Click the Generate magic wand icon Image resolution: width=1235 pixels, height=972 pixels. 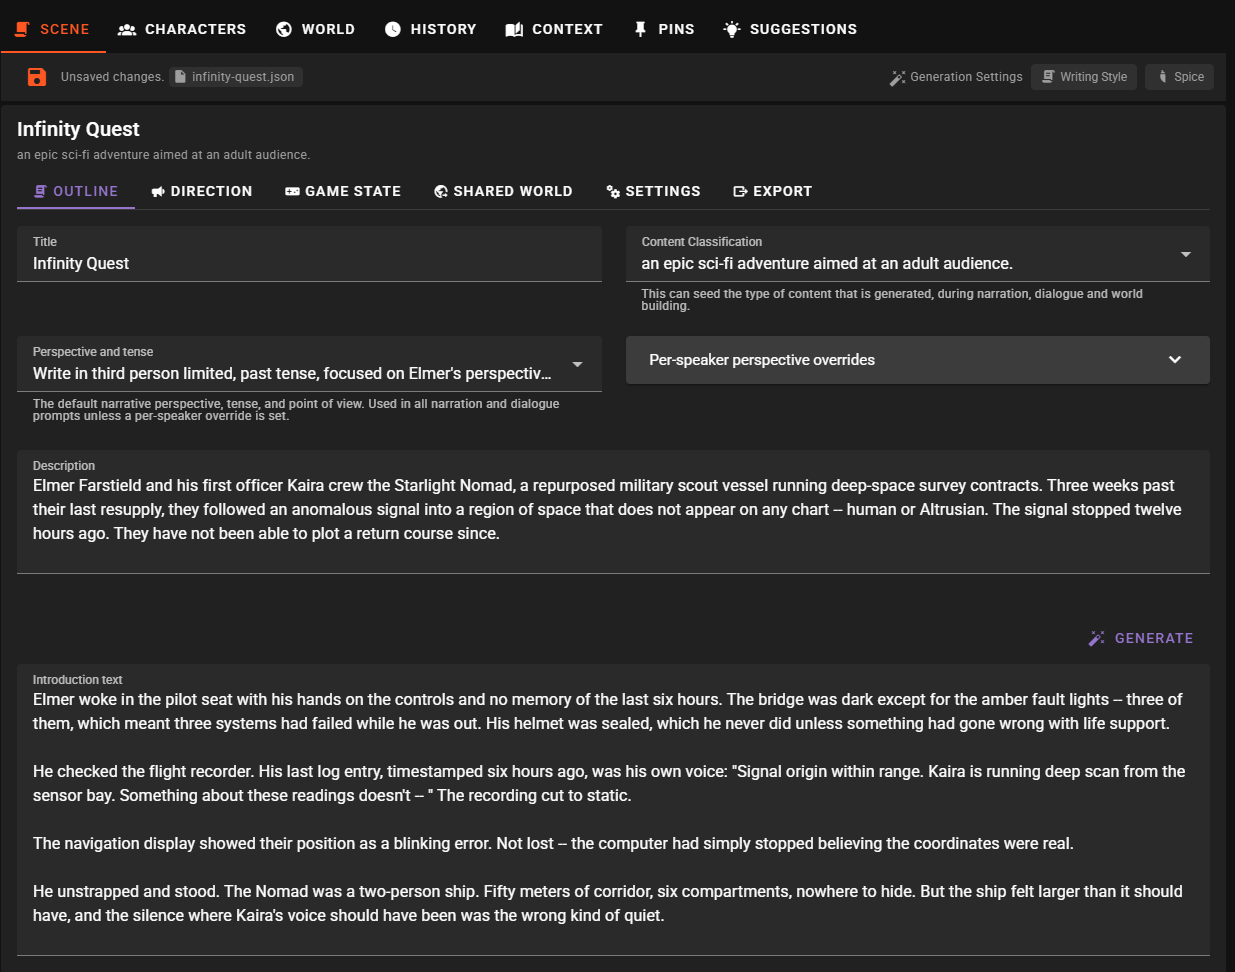(1097, 638)
